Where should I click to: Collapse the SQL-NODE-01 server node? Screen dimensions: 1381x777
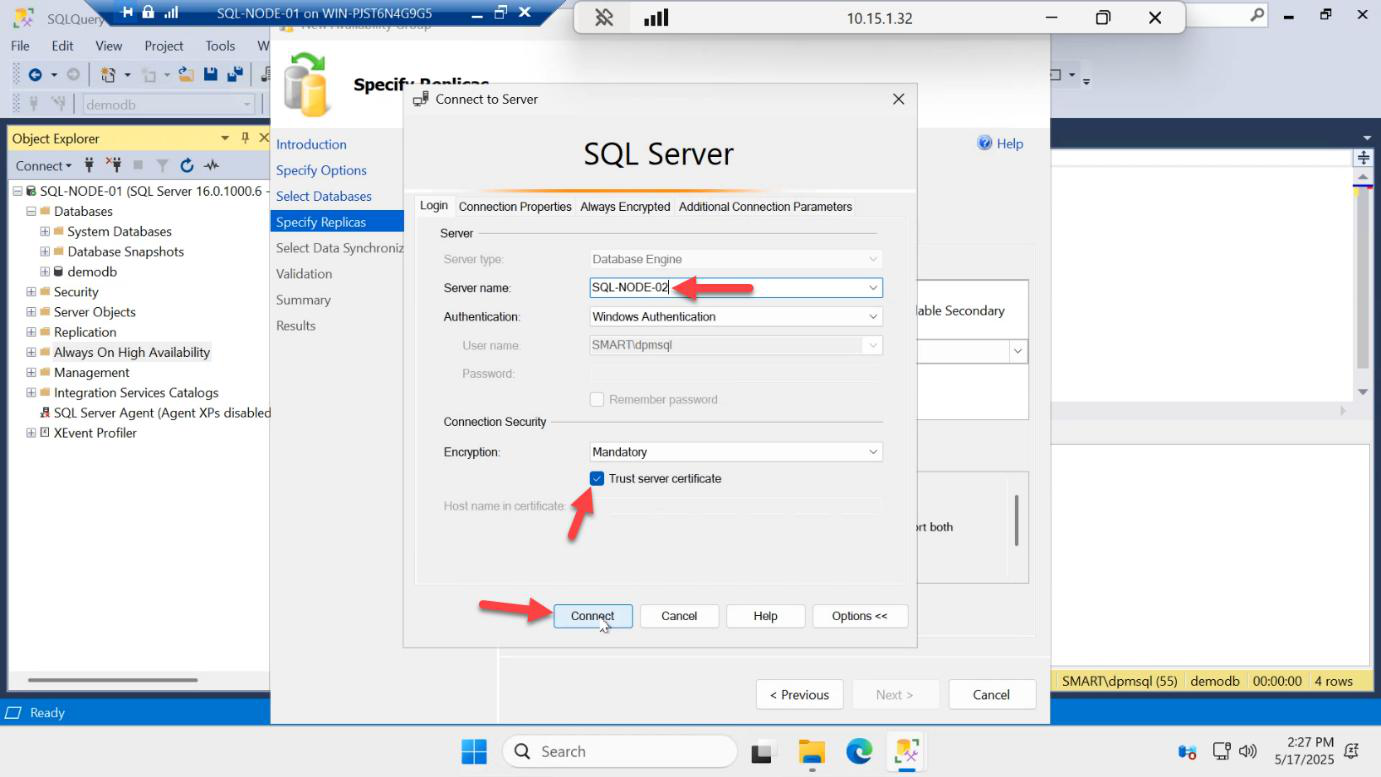click(18, 191)
